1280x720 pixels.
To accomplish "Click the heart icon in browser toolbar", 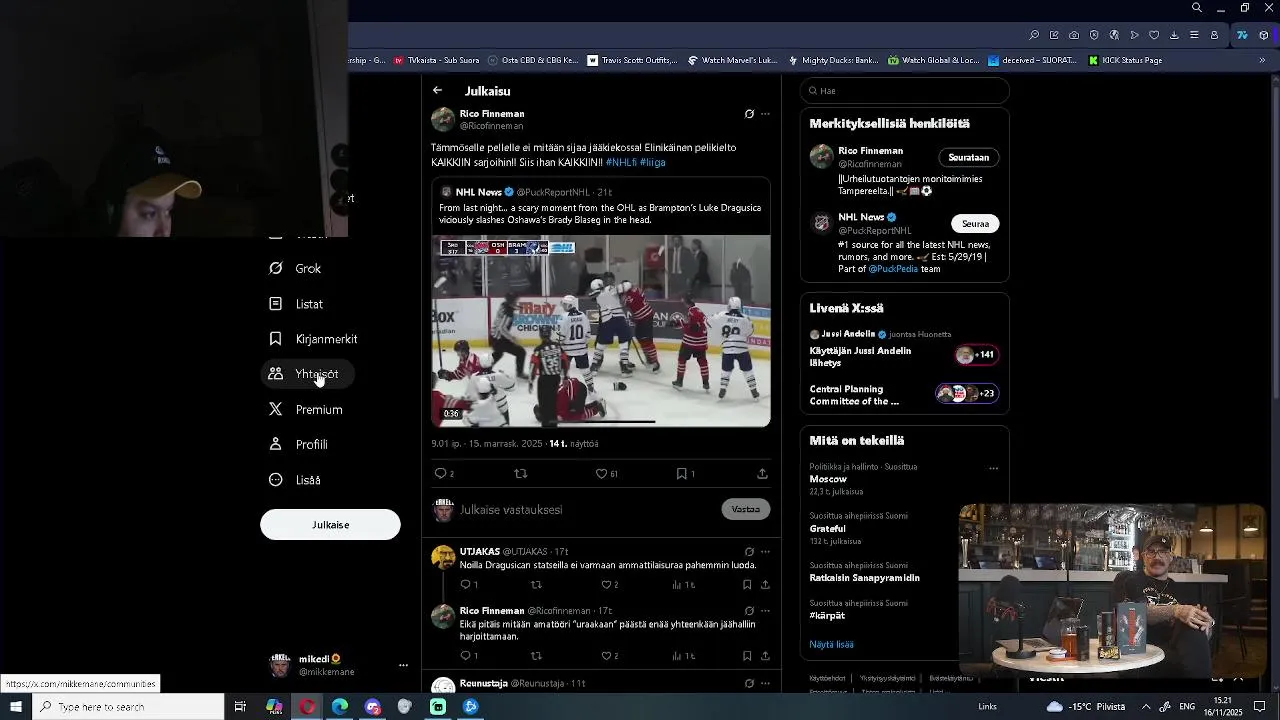I will [x=1154, y=35].
